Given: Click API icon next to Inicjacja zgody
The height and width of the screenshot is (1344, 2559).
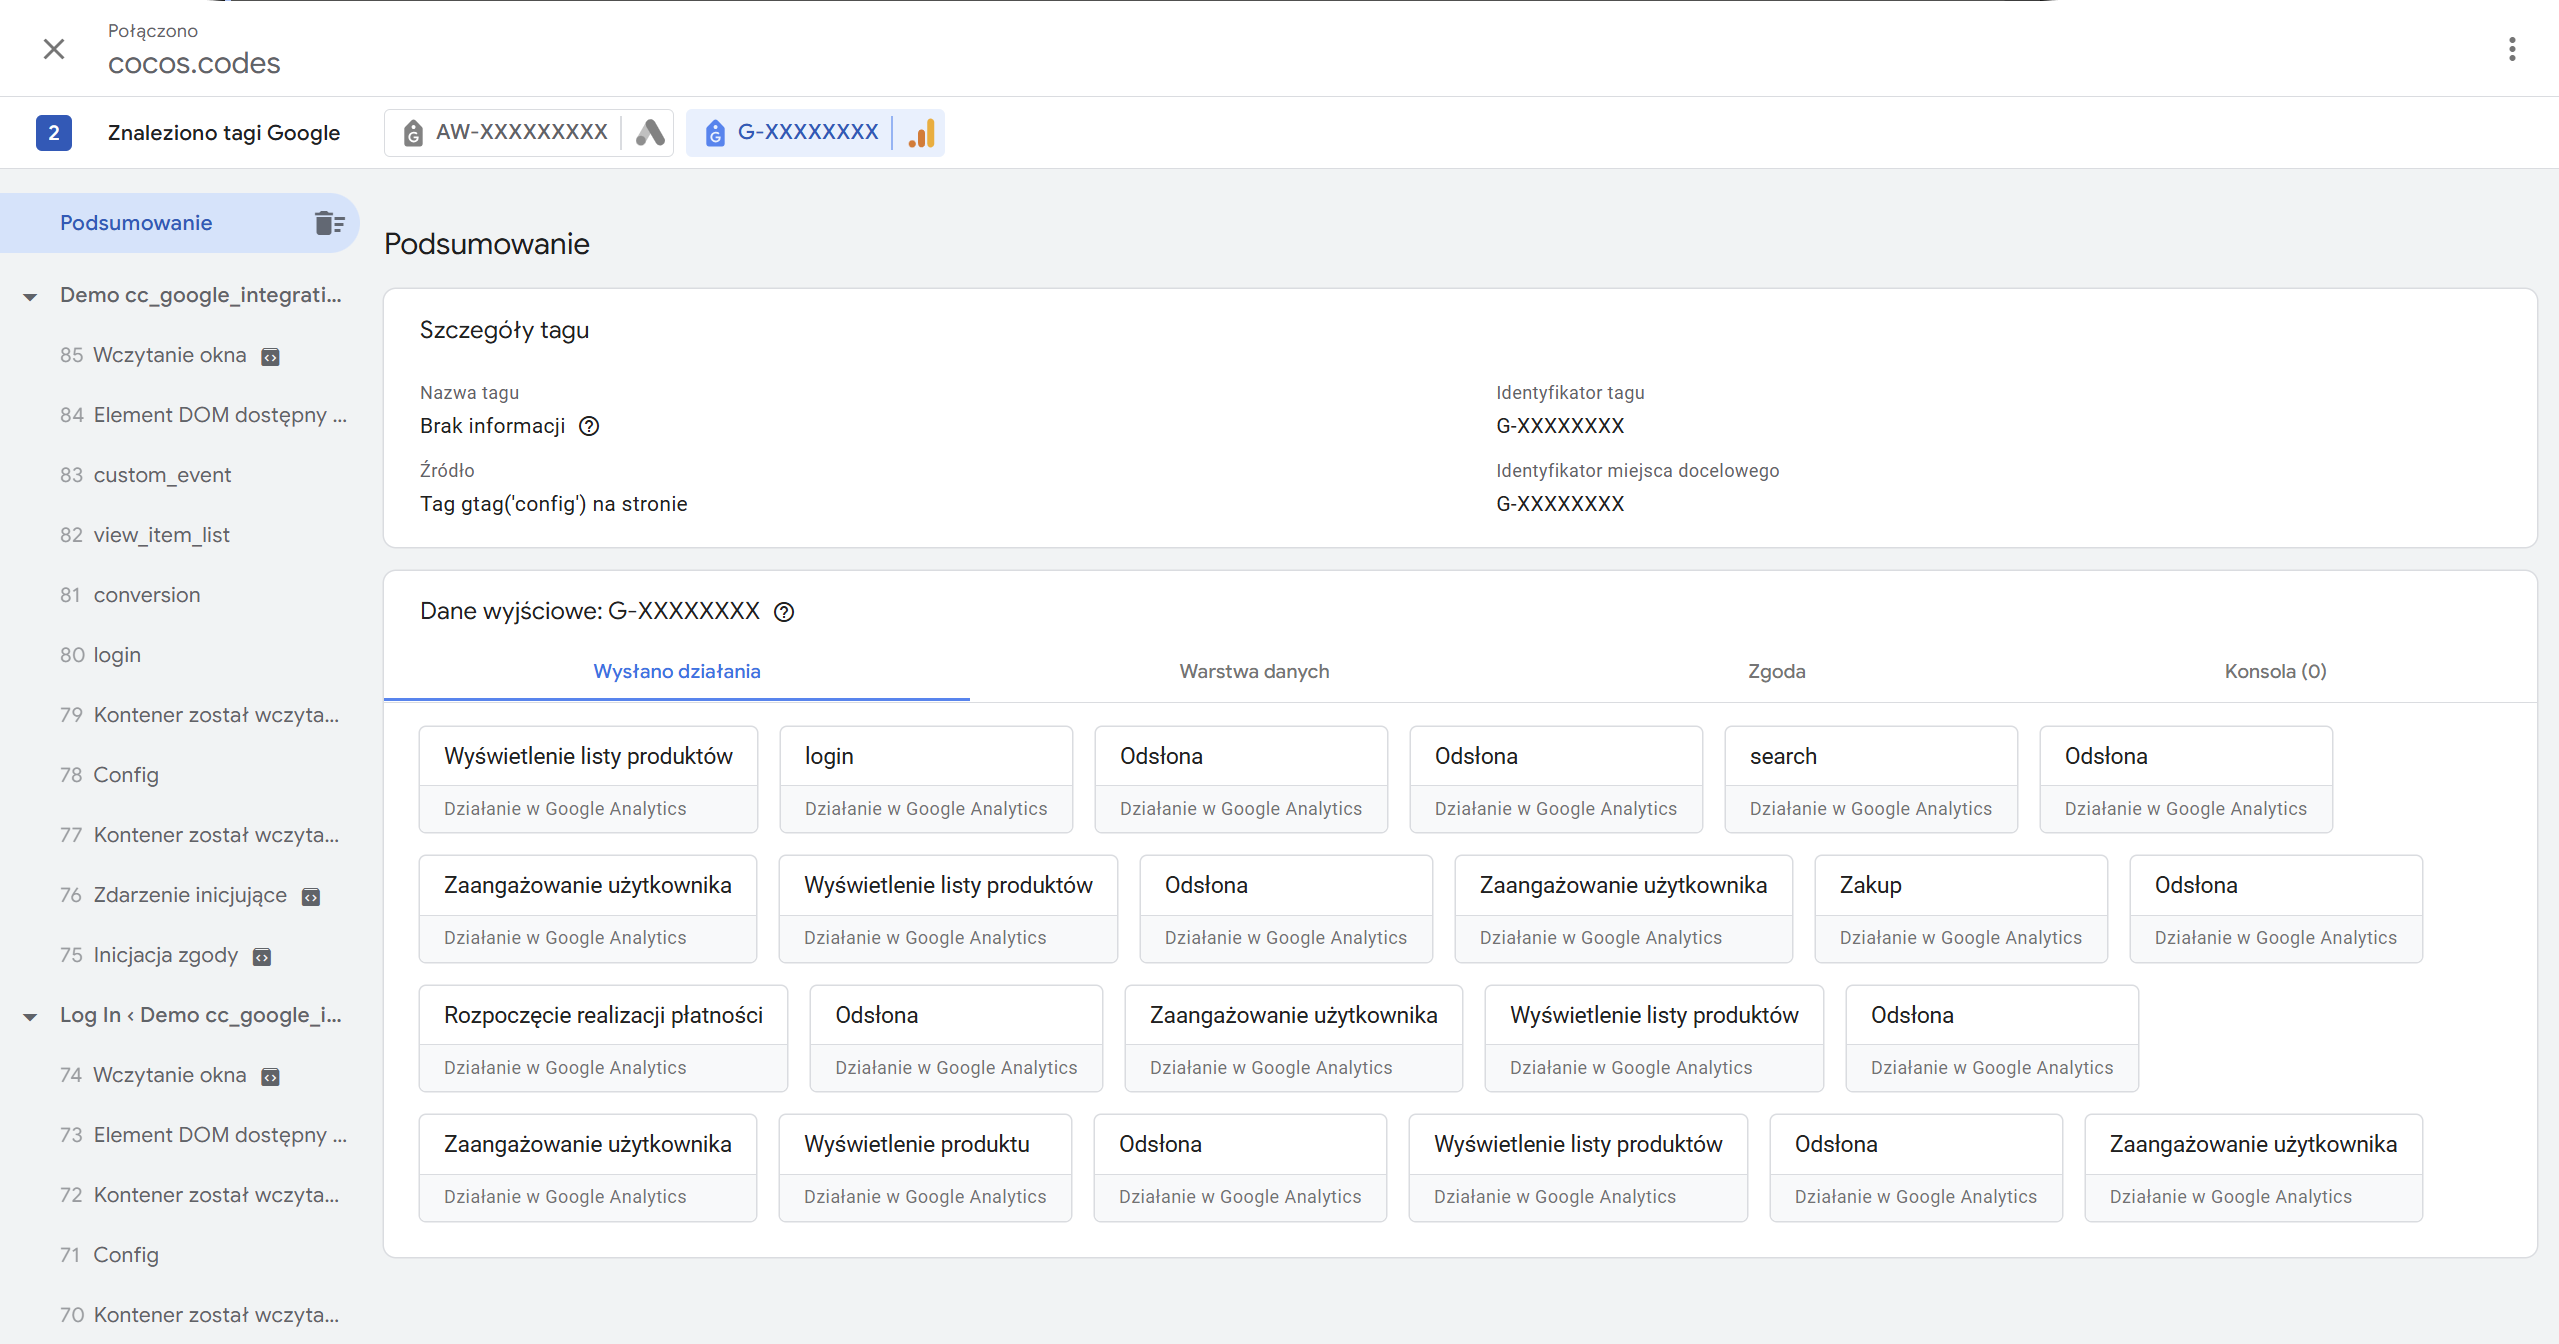Looking at the screenshot, I should point(262,957).
